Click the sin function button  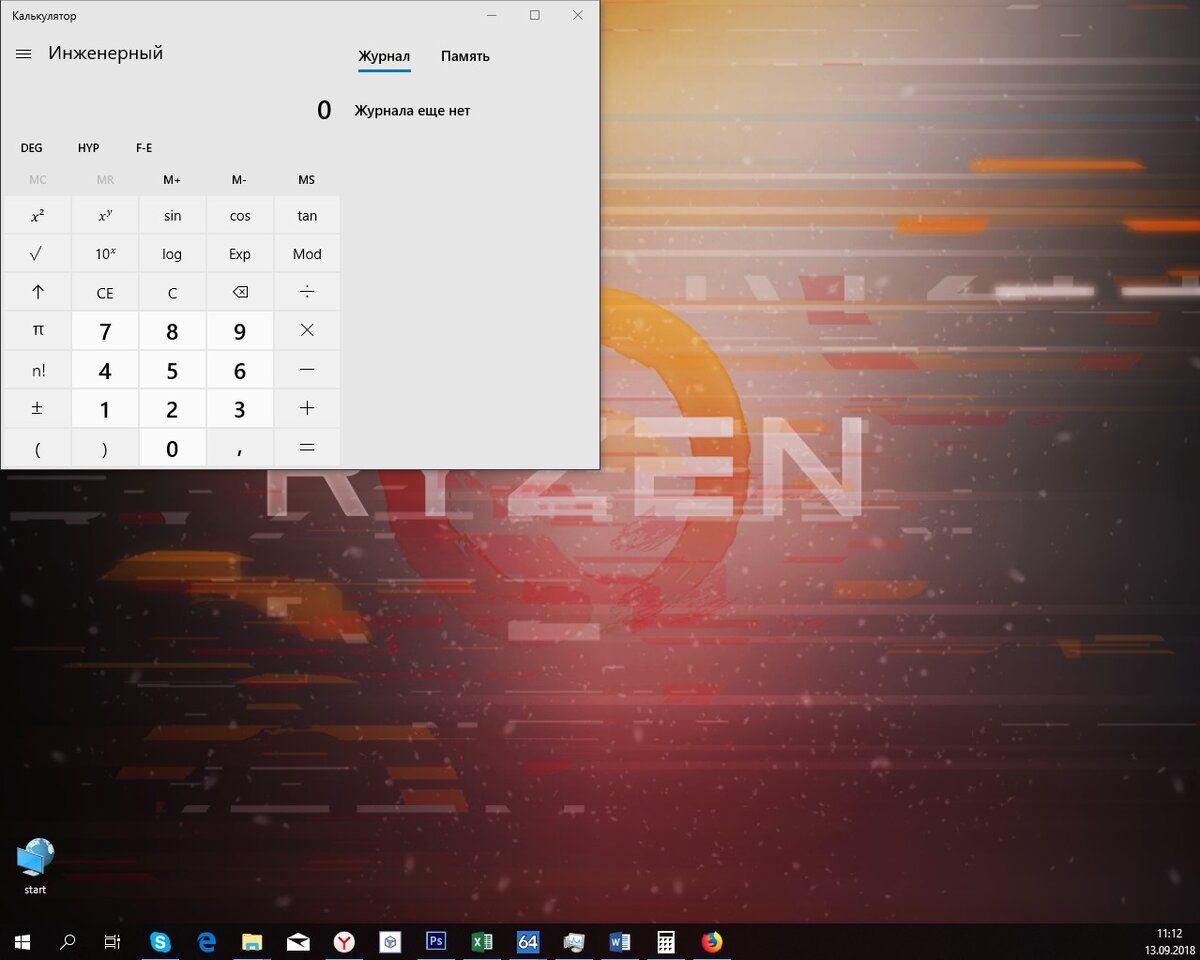[172, 215]
